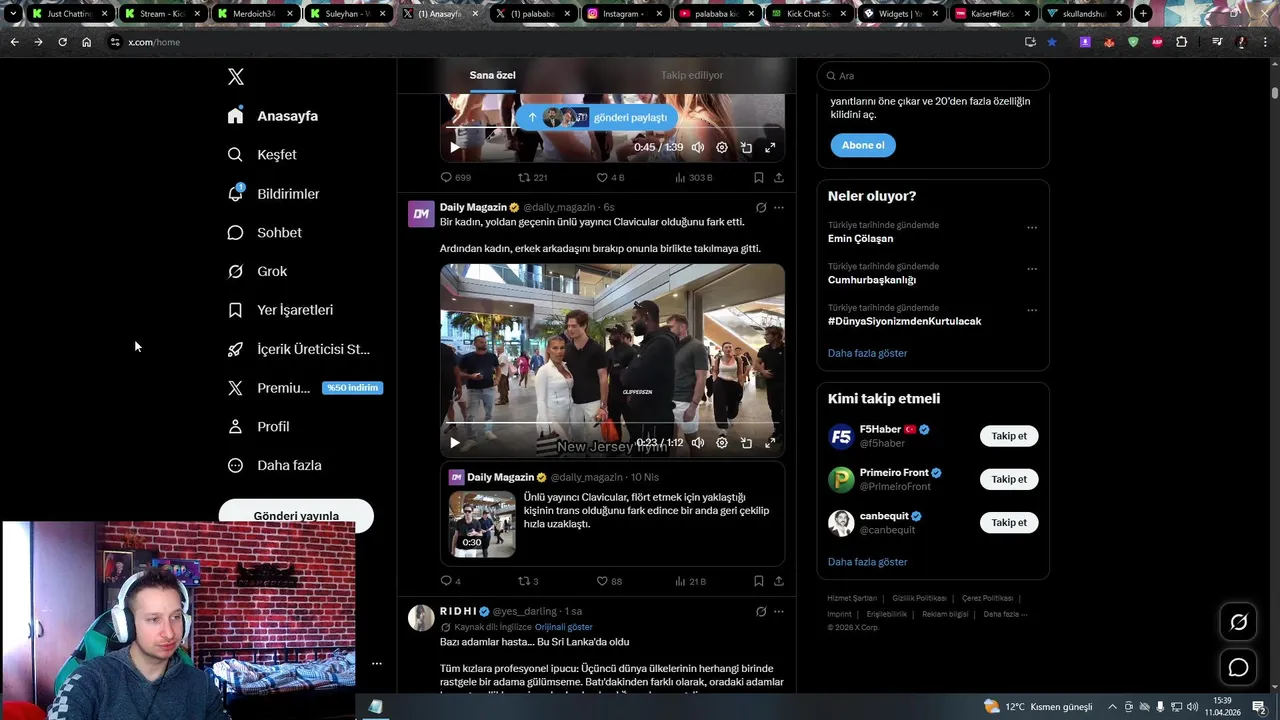Switch to Sana özel tab
1280x720 pixels.
tap(493, 75)
